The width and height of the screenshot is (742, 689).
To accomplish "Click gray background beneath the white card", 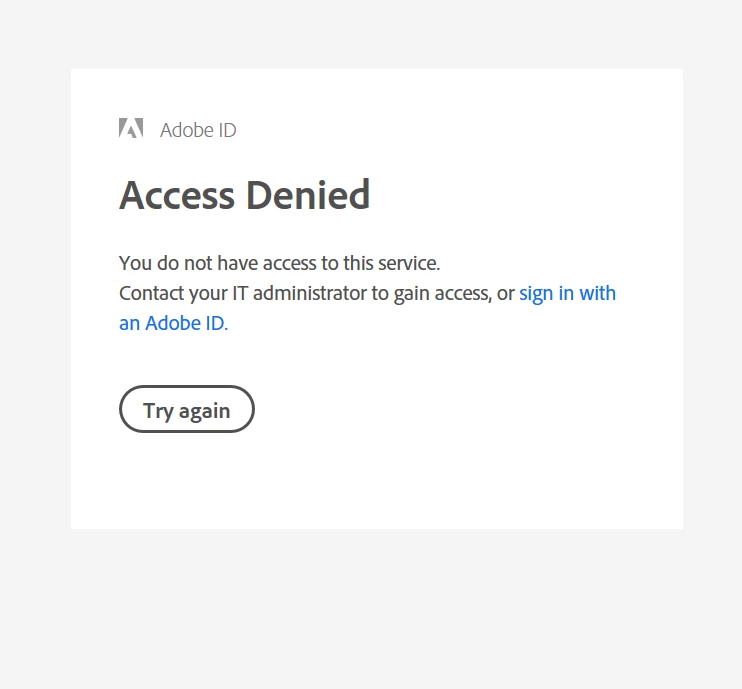I will coord(371,606).
